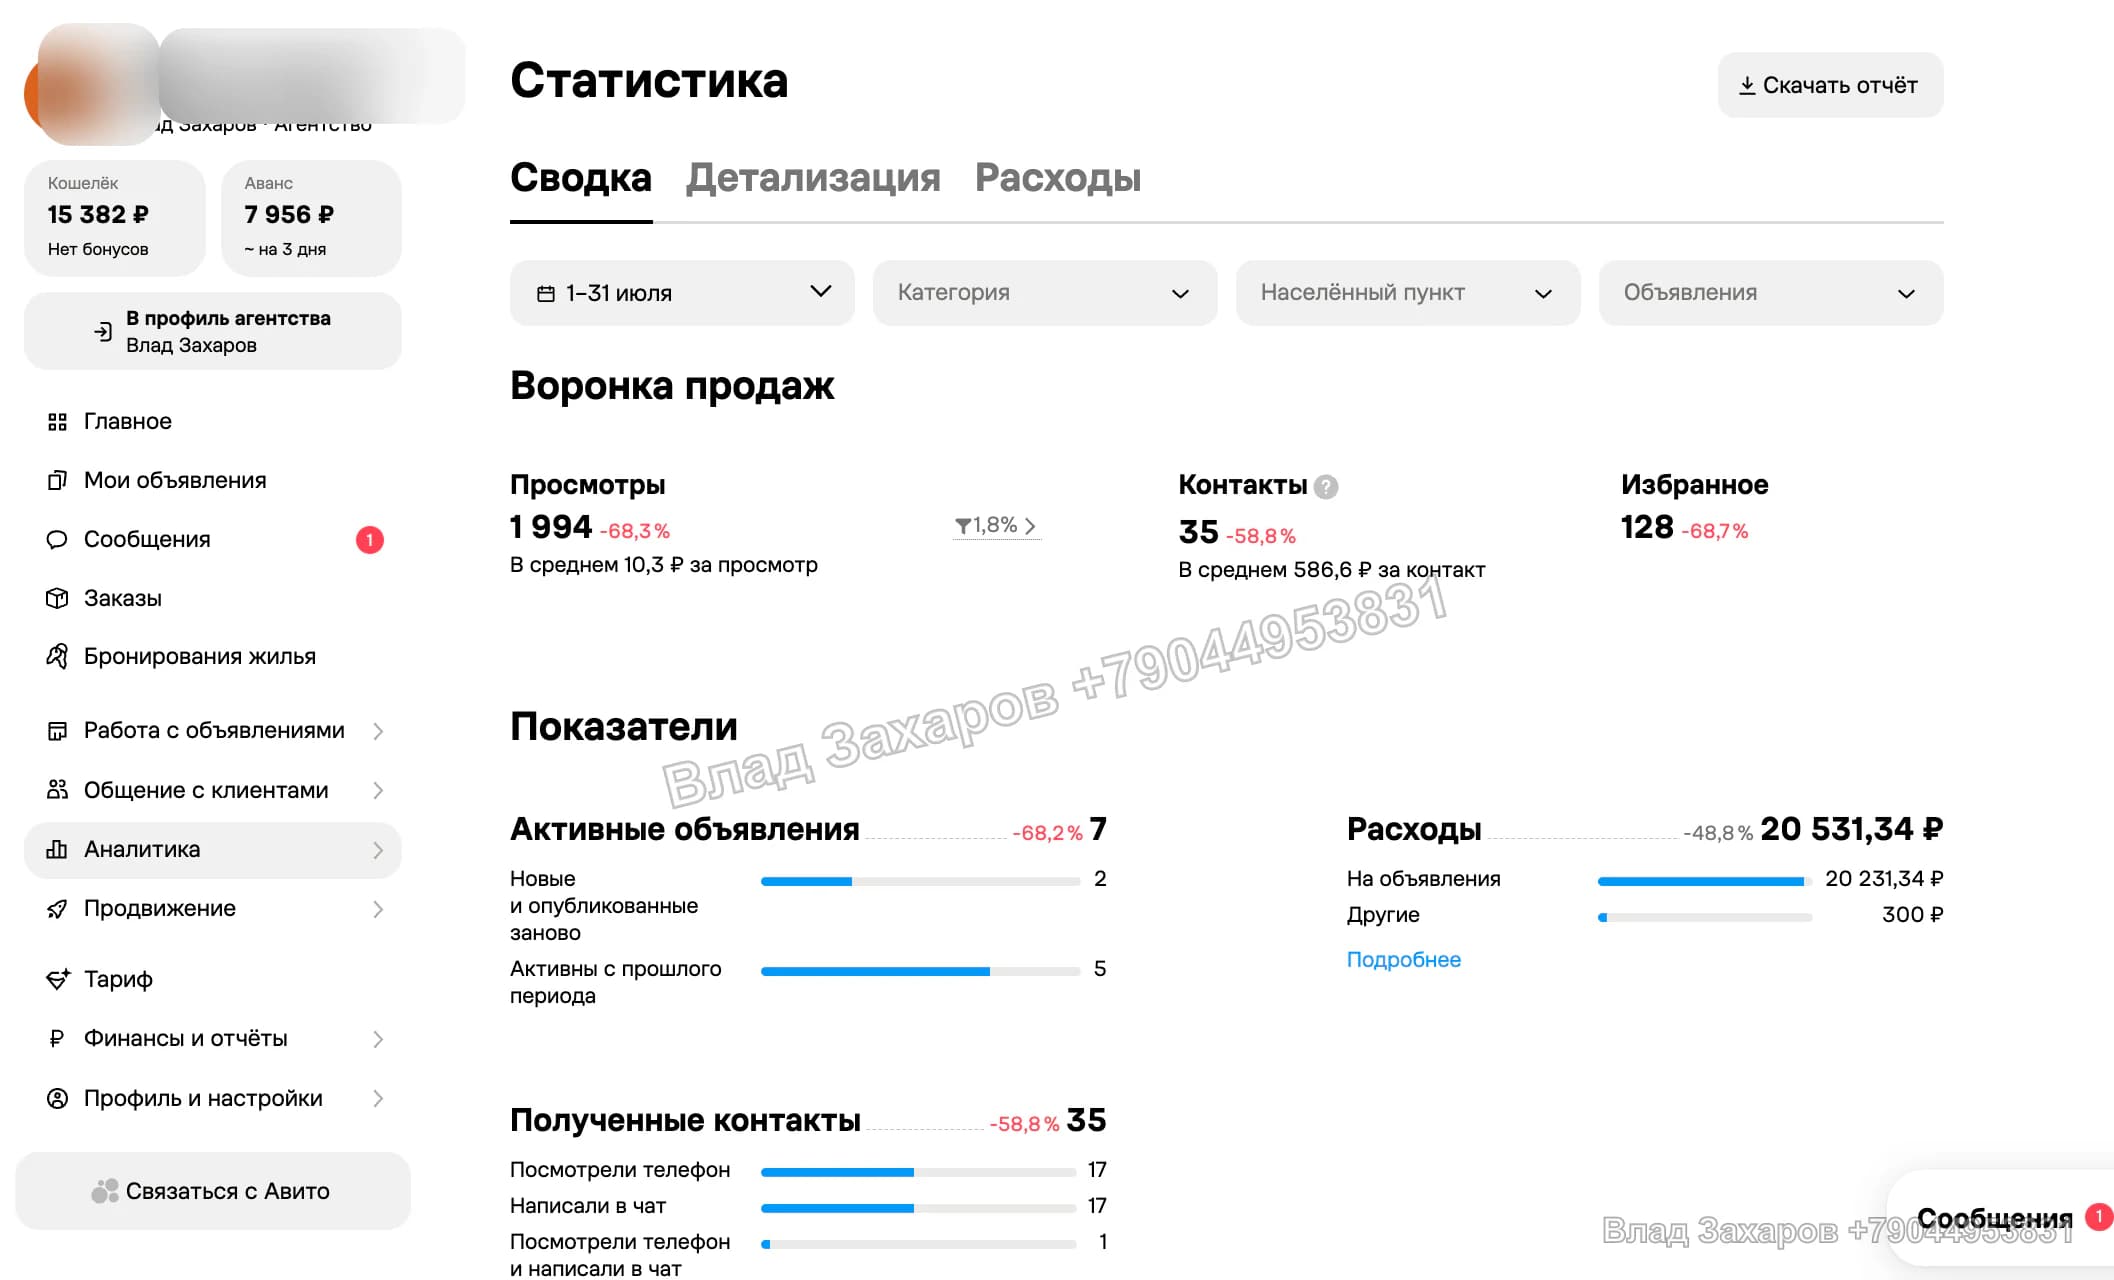Click the Общение с клиентами people icon
This screenshot has height=1280, width=2114.
57,790
